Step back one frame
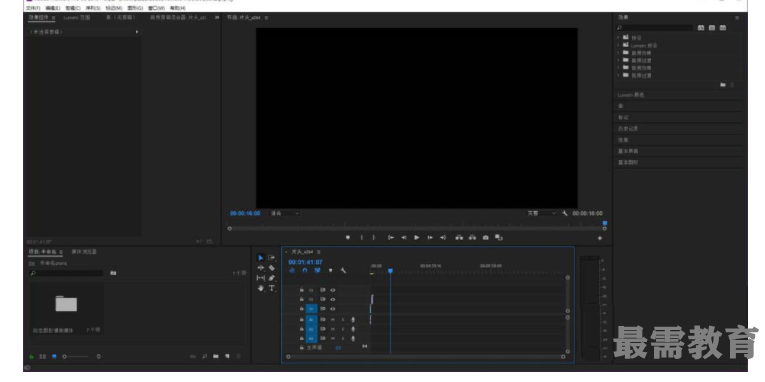This screenshot has width=765, height=382. 403,238
